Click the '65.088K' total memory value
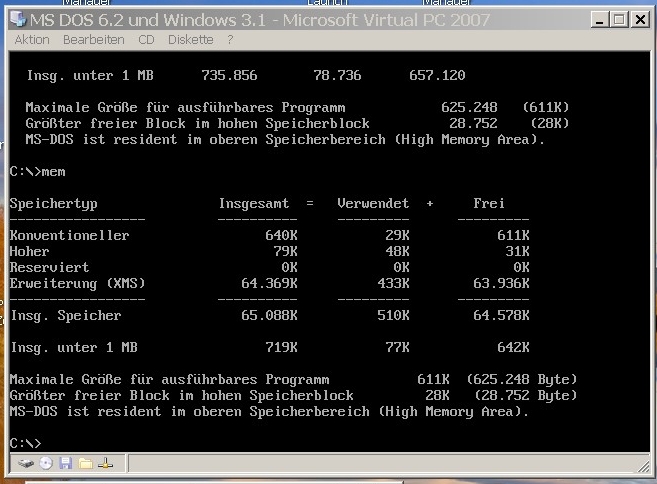 click(x=269, y=316)
